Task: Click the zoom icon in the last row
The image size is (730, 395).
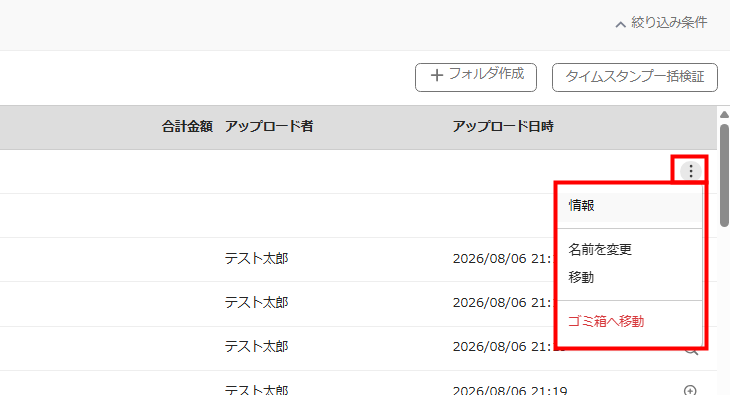Action: click(690, 390)
